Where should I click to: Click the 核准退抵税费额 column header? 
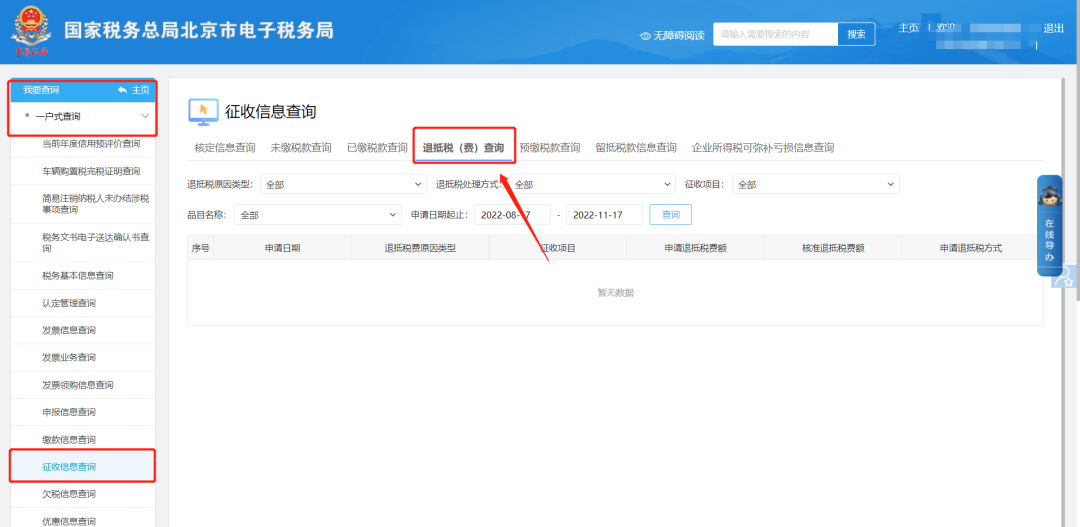pos(833,248)
